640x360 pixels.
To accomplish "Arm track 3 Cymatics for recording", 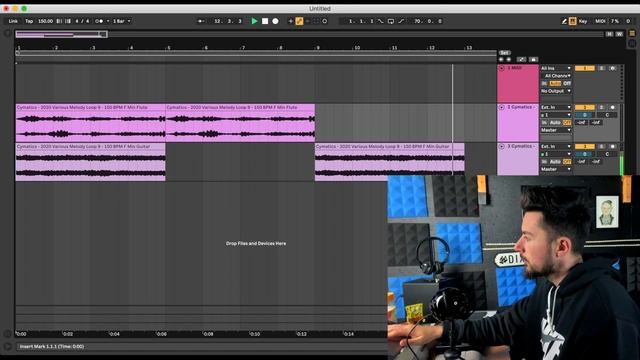I will click(612, 146).
